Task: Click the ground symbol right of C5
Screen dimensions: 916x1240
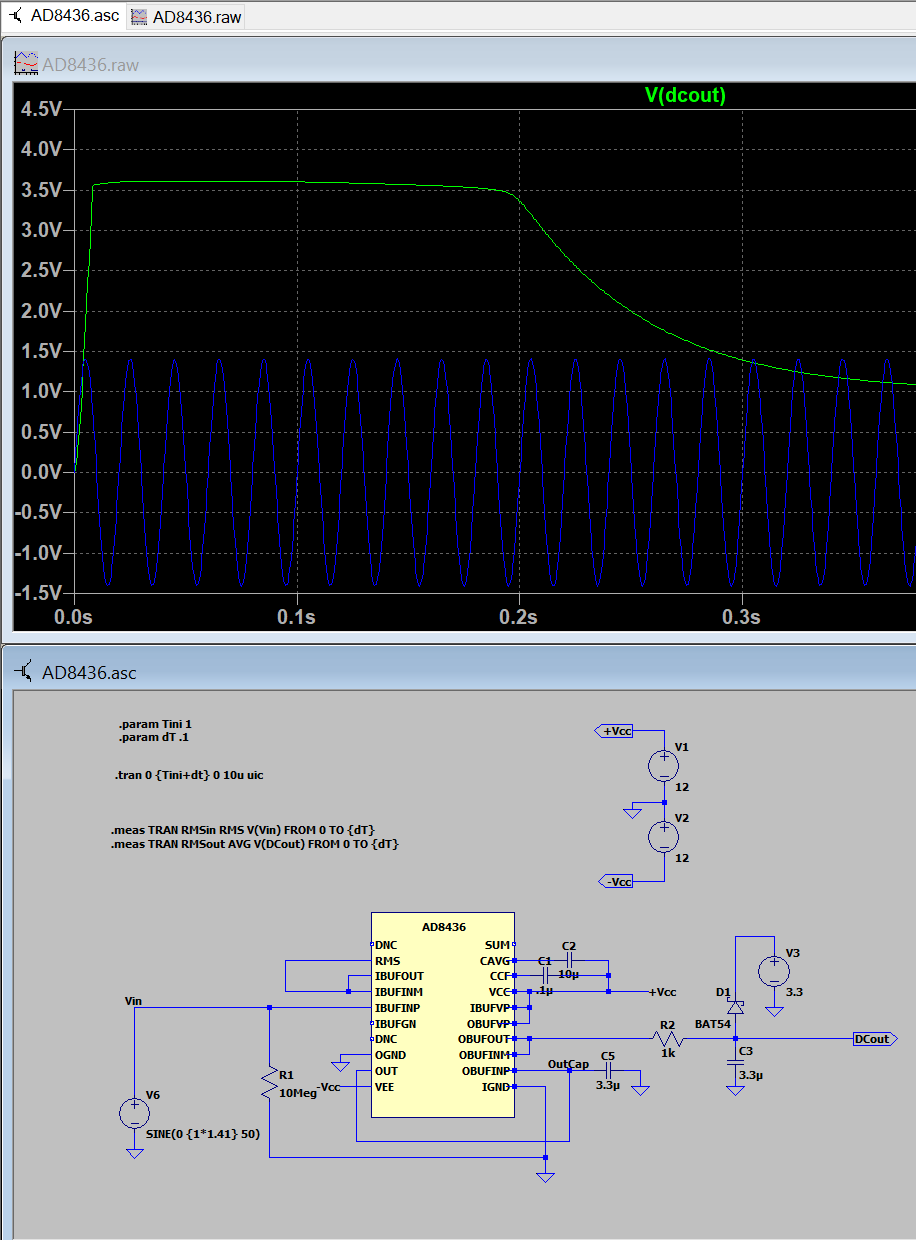Action: tap(640, 1089)
